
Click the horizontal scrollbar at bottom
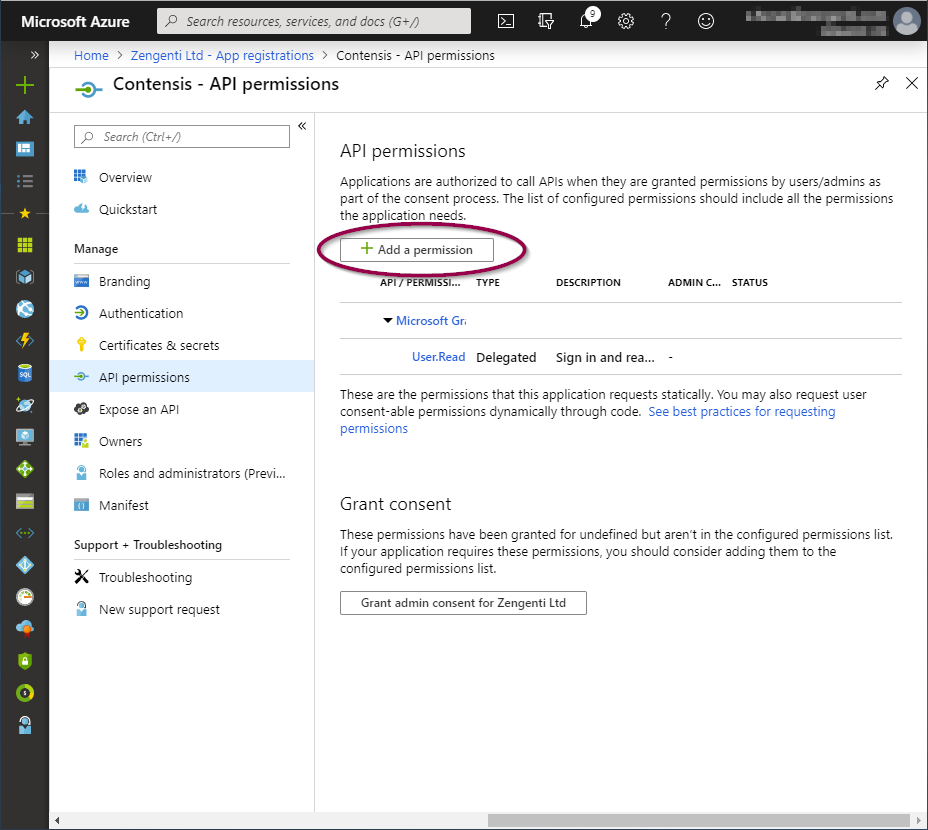[x=698, y=821]
